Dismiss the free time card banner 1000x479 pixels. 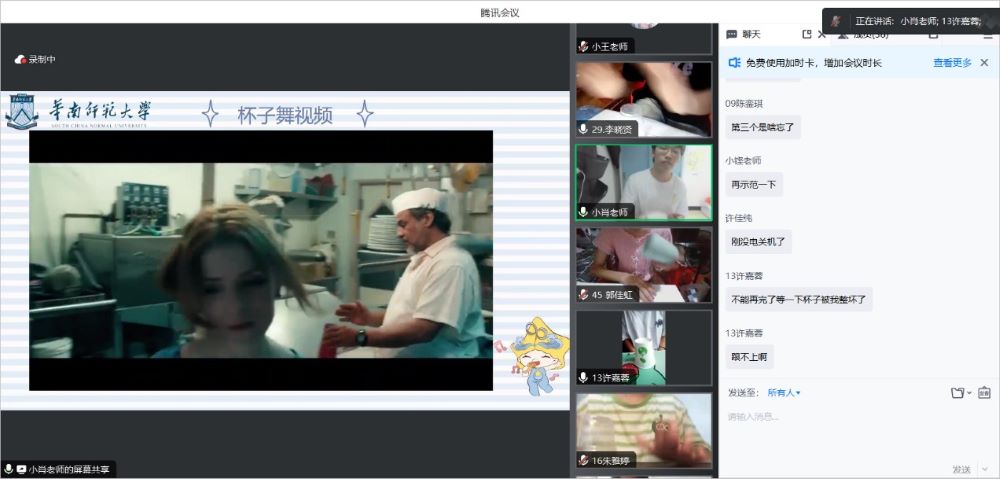tap(984, 63)
